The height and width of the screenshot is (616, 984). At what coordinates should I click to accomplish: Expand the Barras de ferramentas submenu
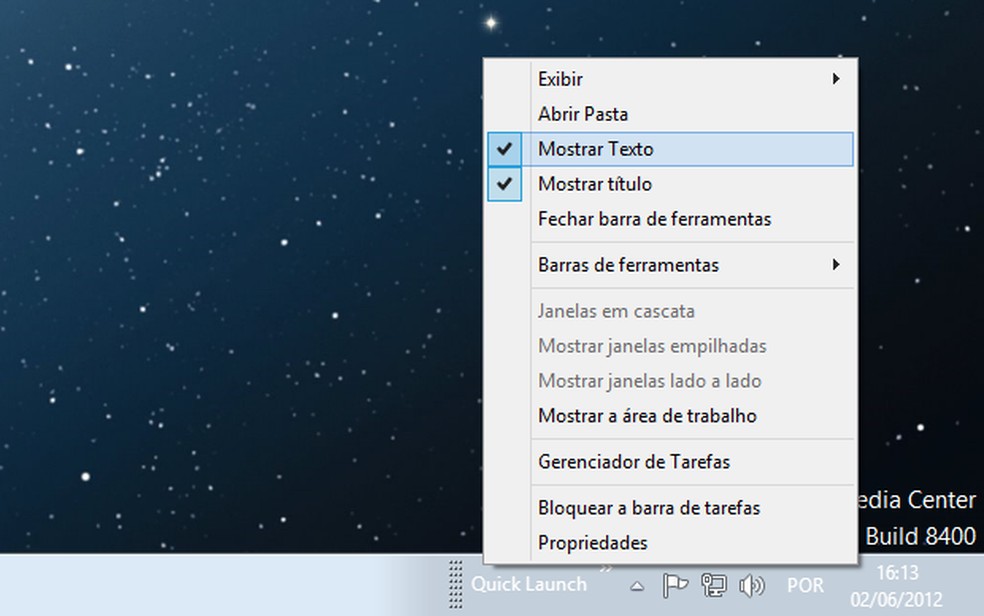[670, 265]
